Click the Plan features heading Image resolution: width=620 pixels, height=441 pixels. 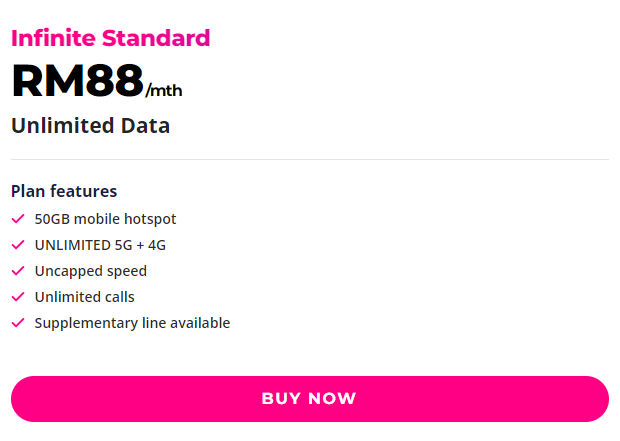64,191
